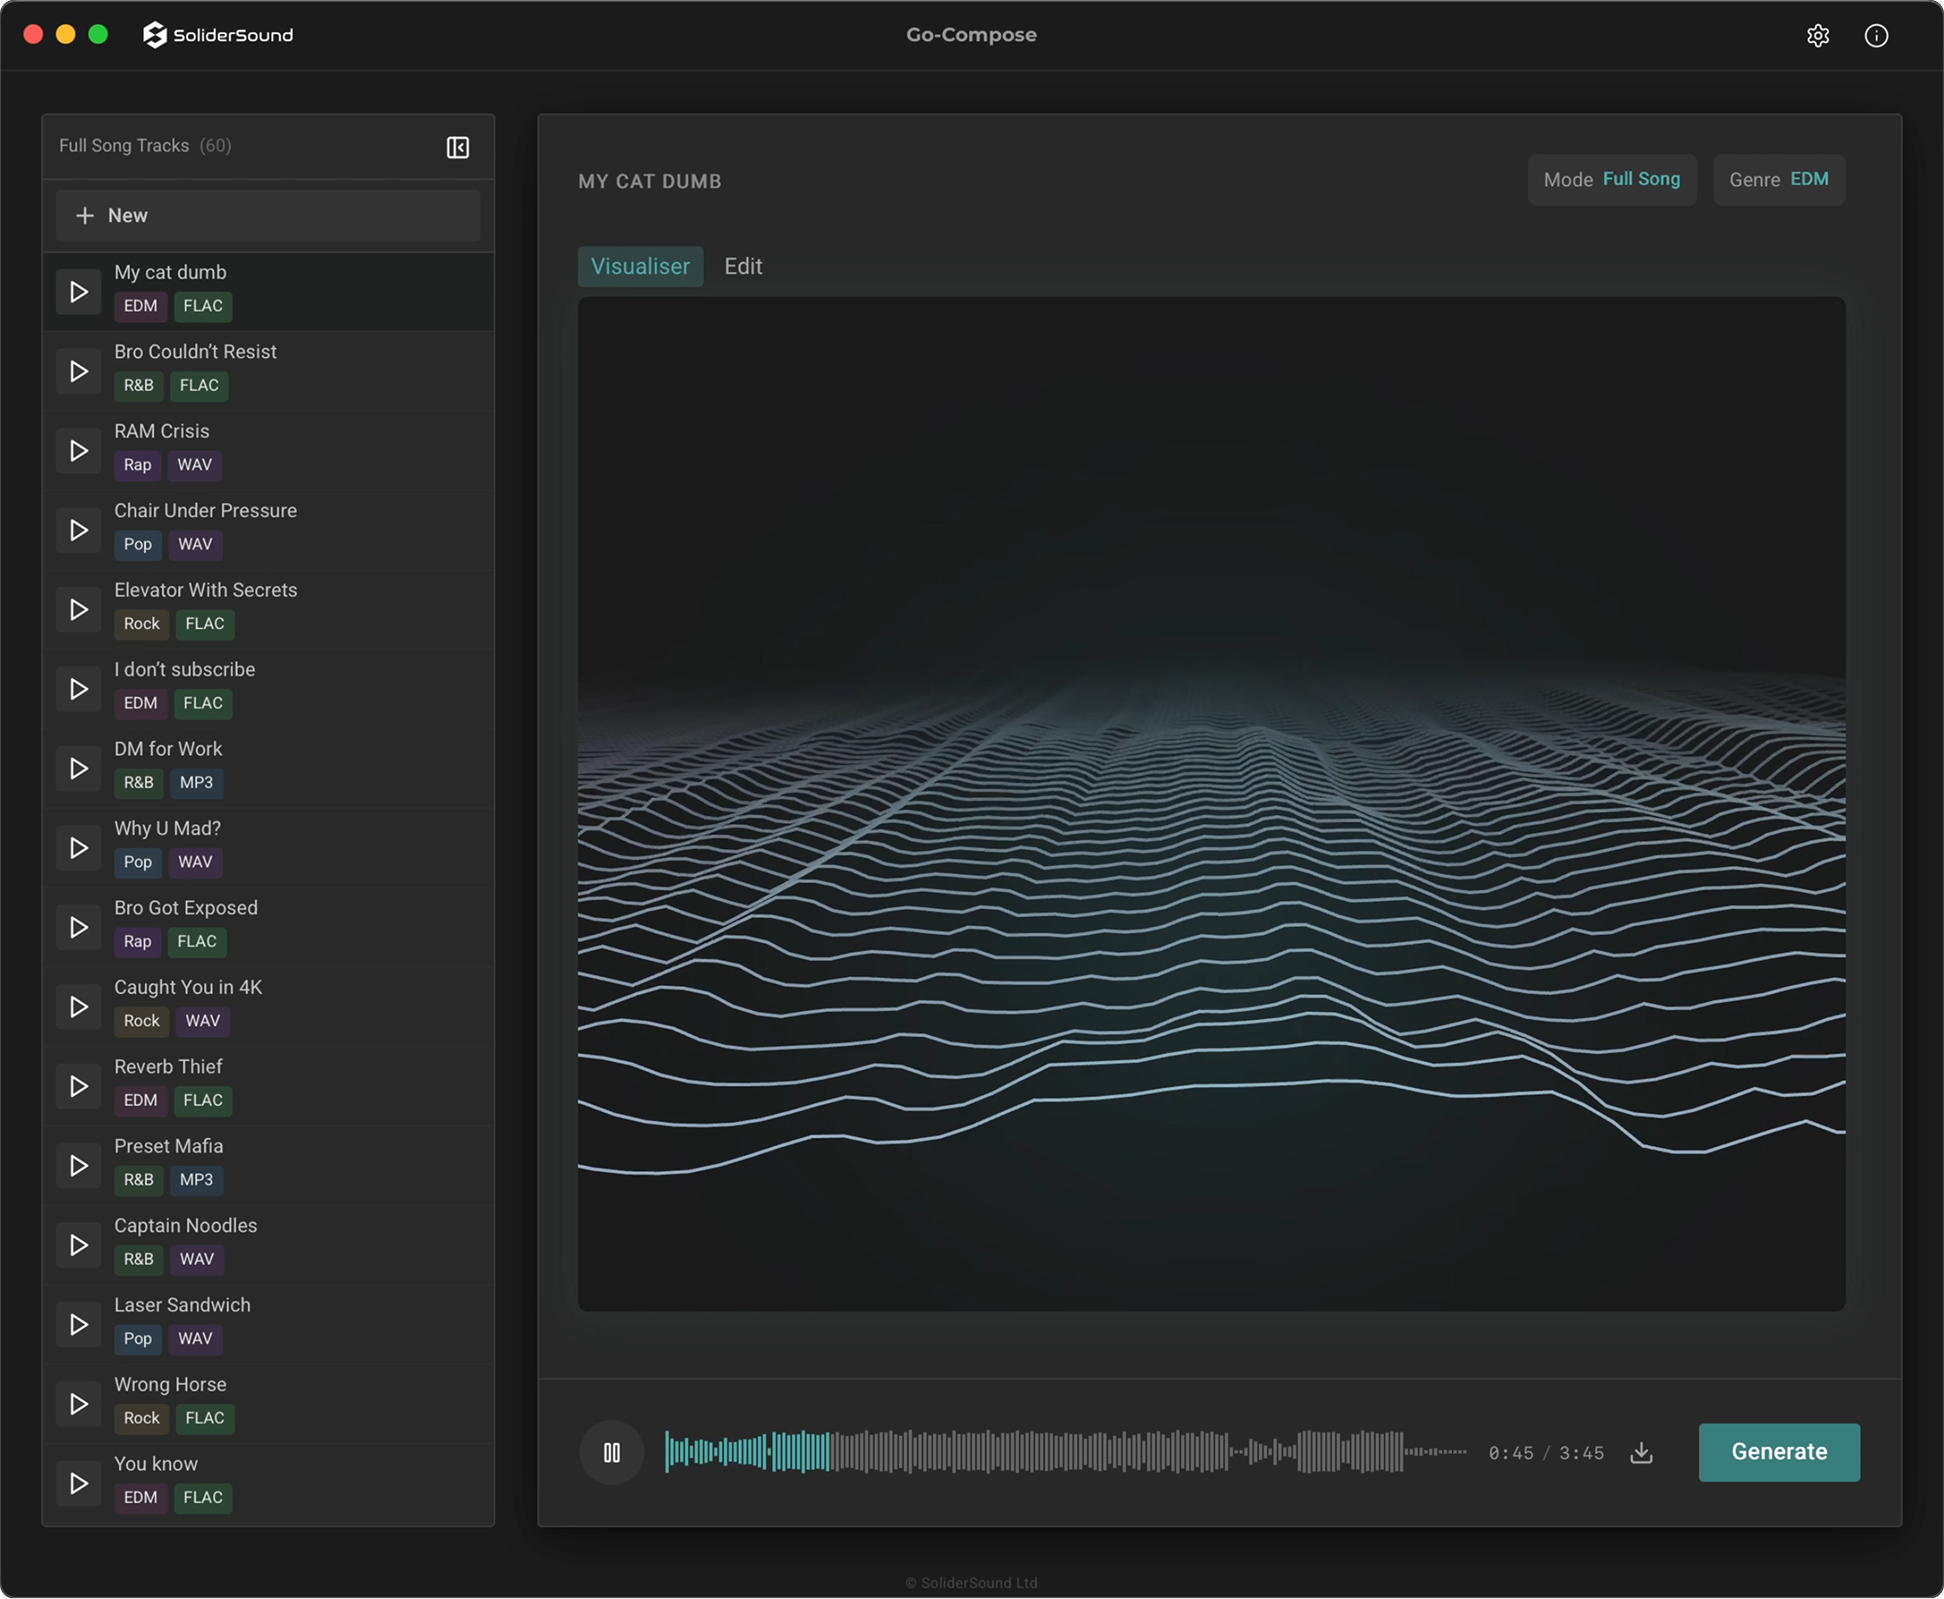The width and height of the screenshot is (1944, 1599).
Task: Play the track Wrong Horse
Action: pyautogui.click(x=79, y=1404)
